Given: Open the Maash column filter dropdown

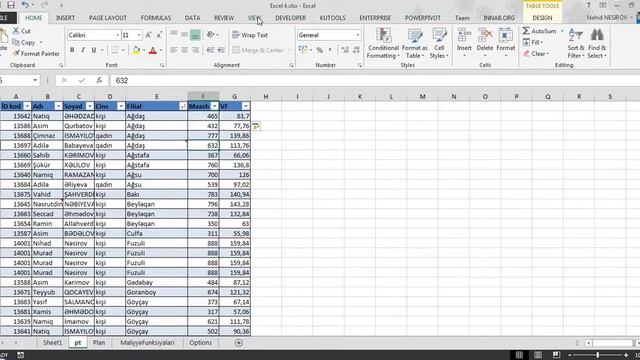Looking at the screenshot, I should pyautogui.click(x=215, y=106).
